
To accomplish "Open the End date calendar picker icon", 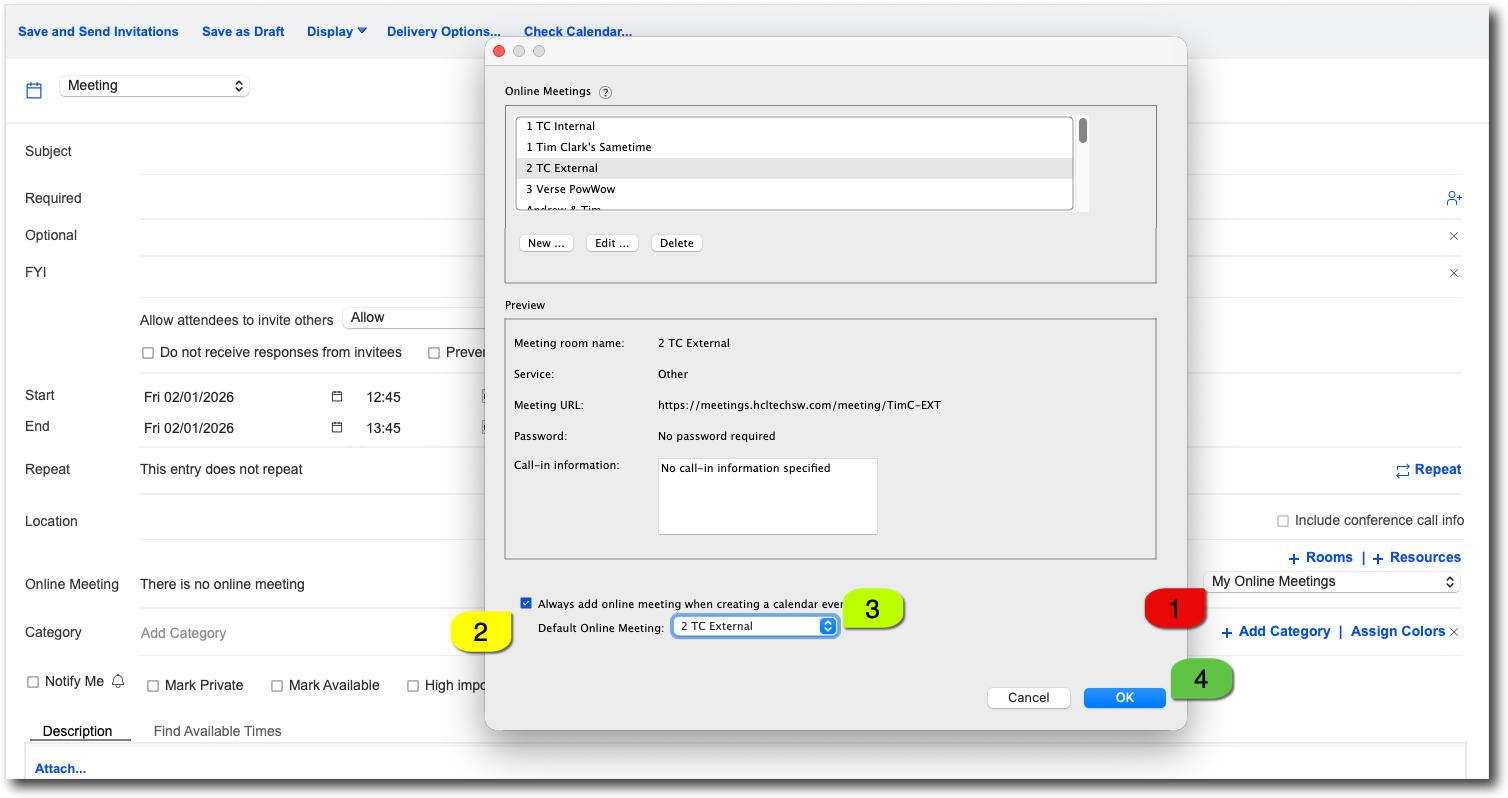I will 337,428.
